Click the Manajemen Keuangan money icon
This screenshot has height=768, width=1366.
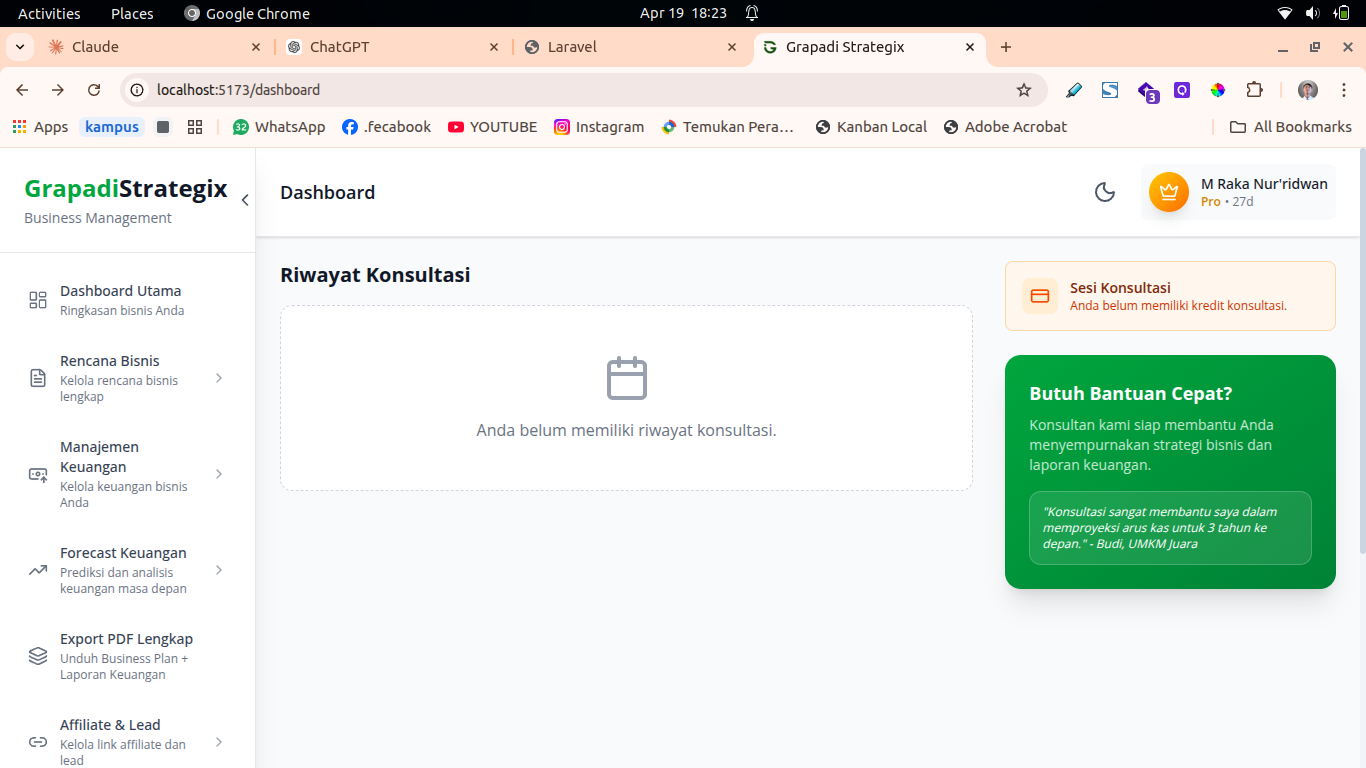(x=38, y=474)
